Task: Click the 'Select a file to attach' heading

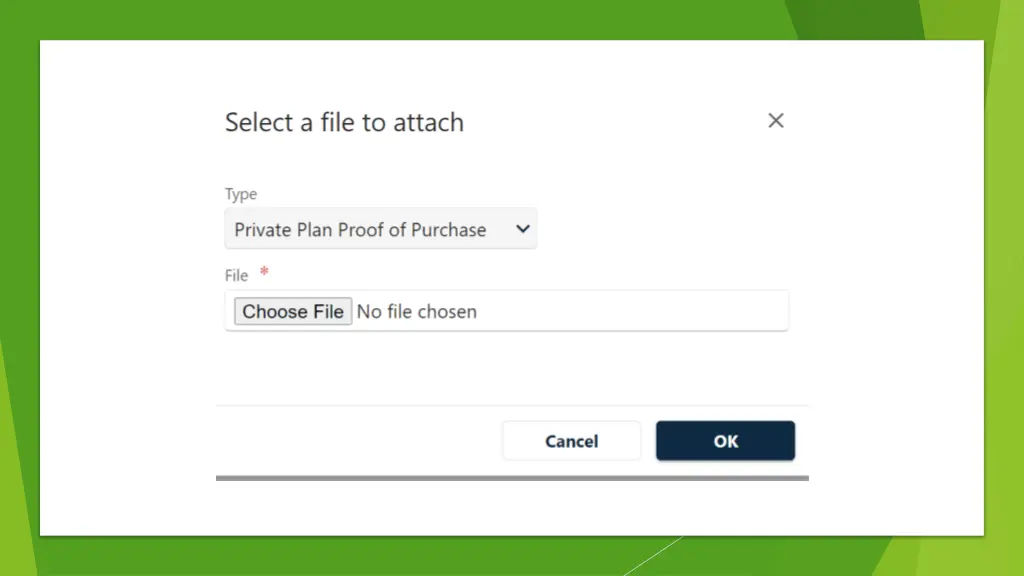Action: click(x=344, y=123)
